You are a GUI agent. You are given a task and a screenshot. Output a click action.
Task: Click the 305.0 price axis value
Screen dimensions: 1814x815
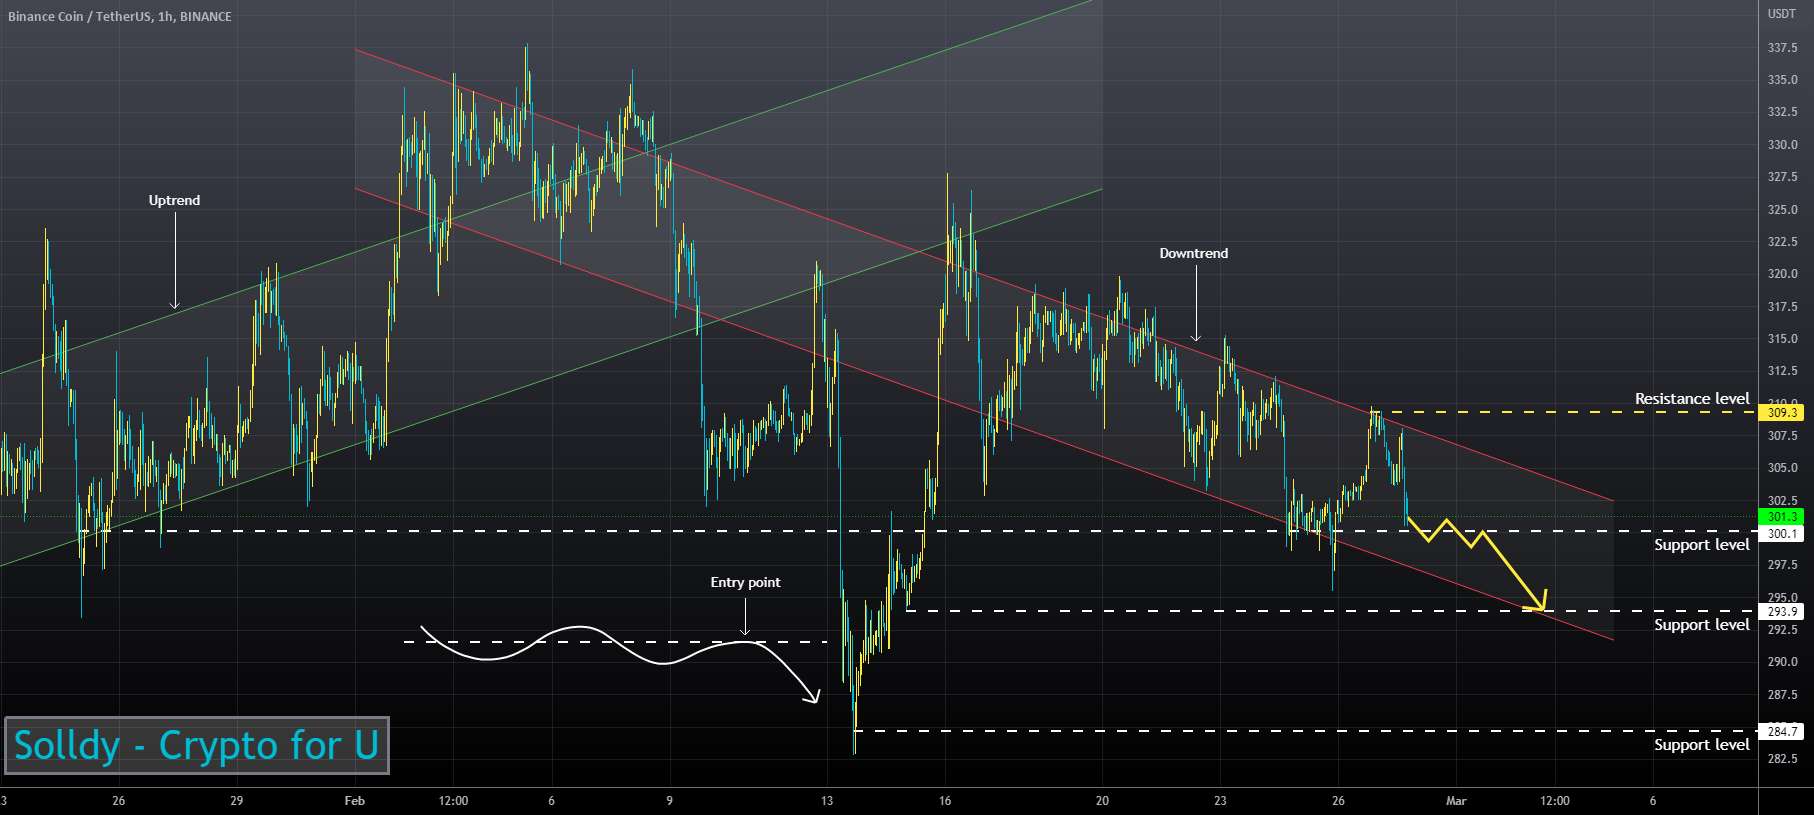[1783, 468]
